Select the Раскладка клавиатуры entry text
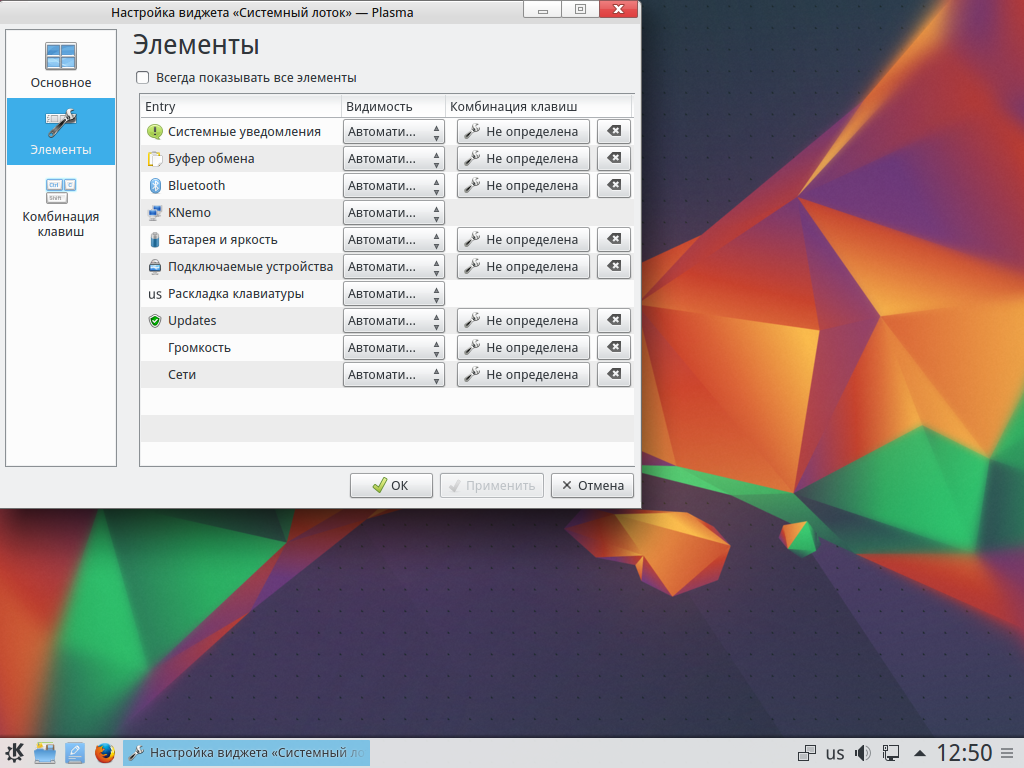 (x=236, y=293)
